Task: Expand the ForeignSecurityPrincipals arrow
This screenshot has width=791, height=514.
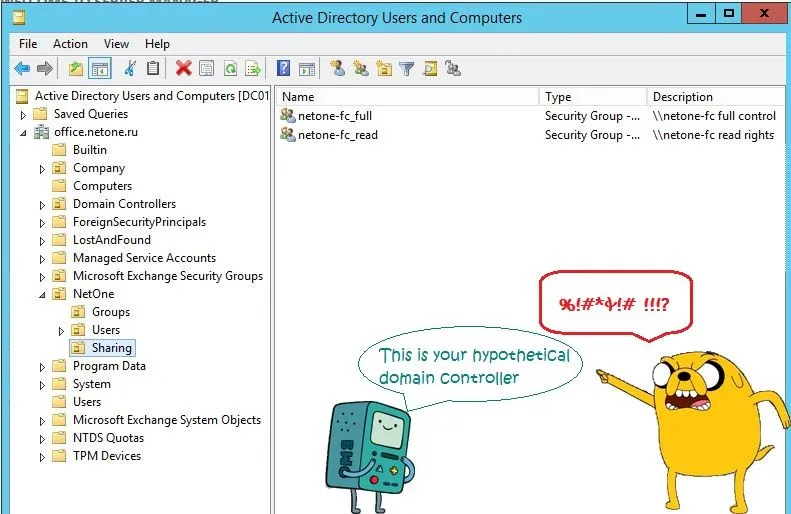Action: (42, 223)
